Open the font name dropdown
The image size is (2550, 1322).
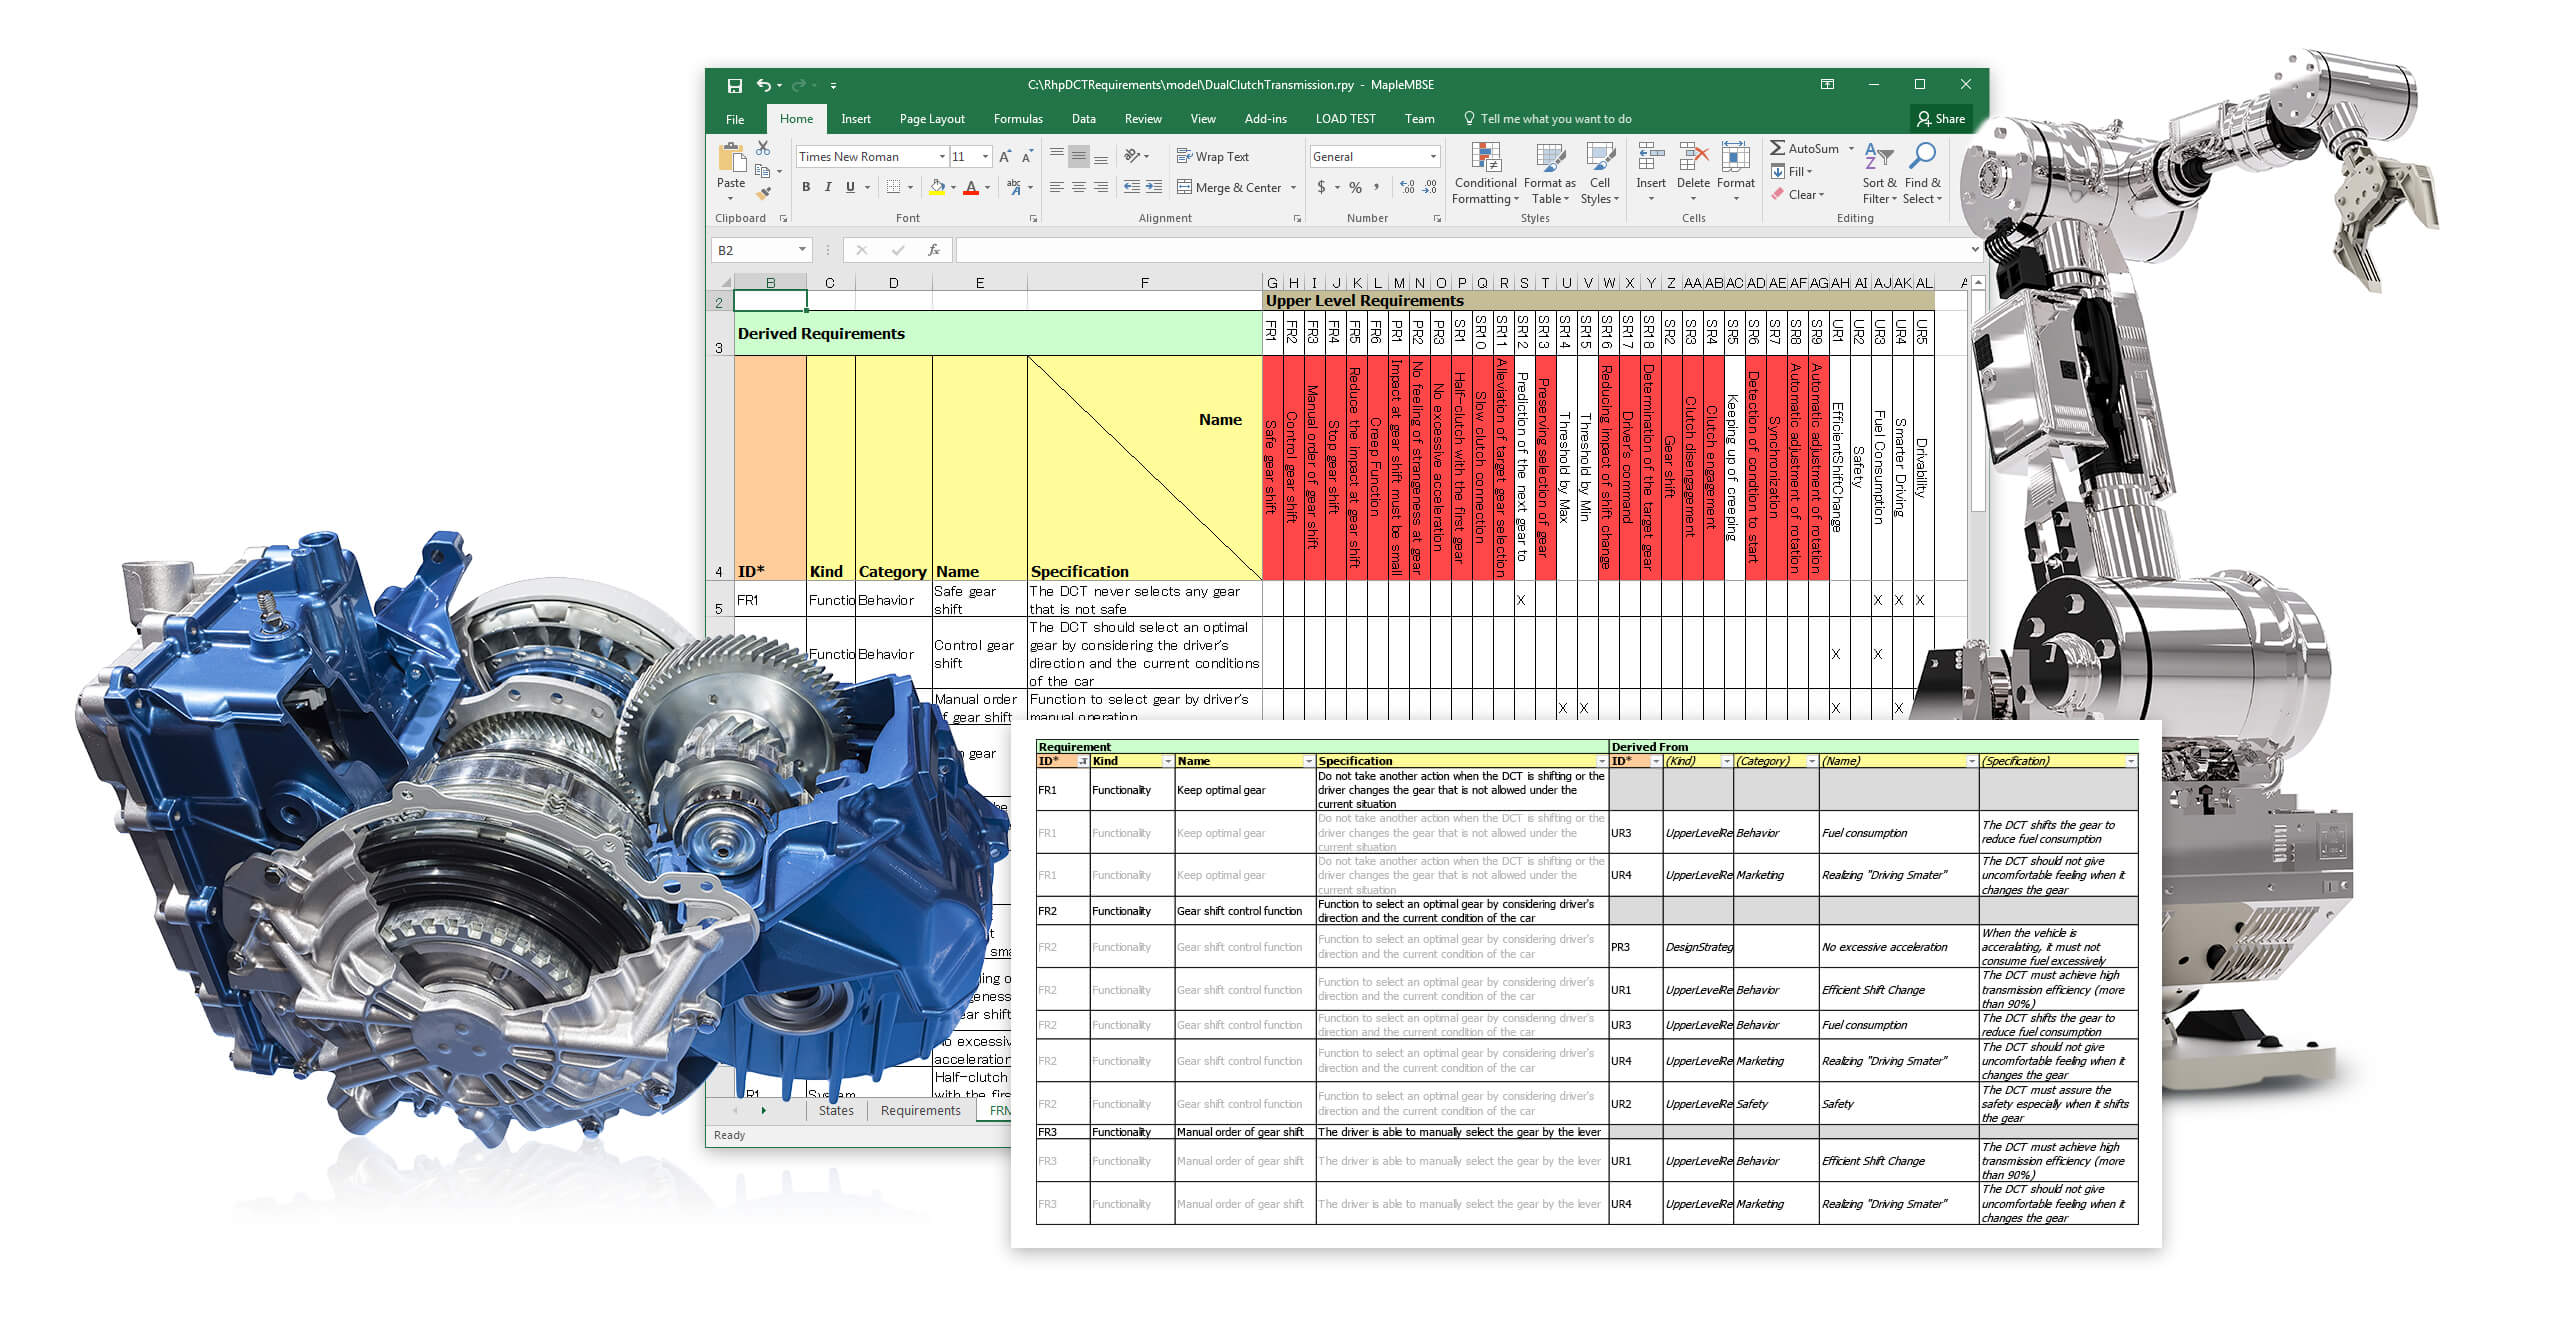pyautogui.click(x=941, y=157)
